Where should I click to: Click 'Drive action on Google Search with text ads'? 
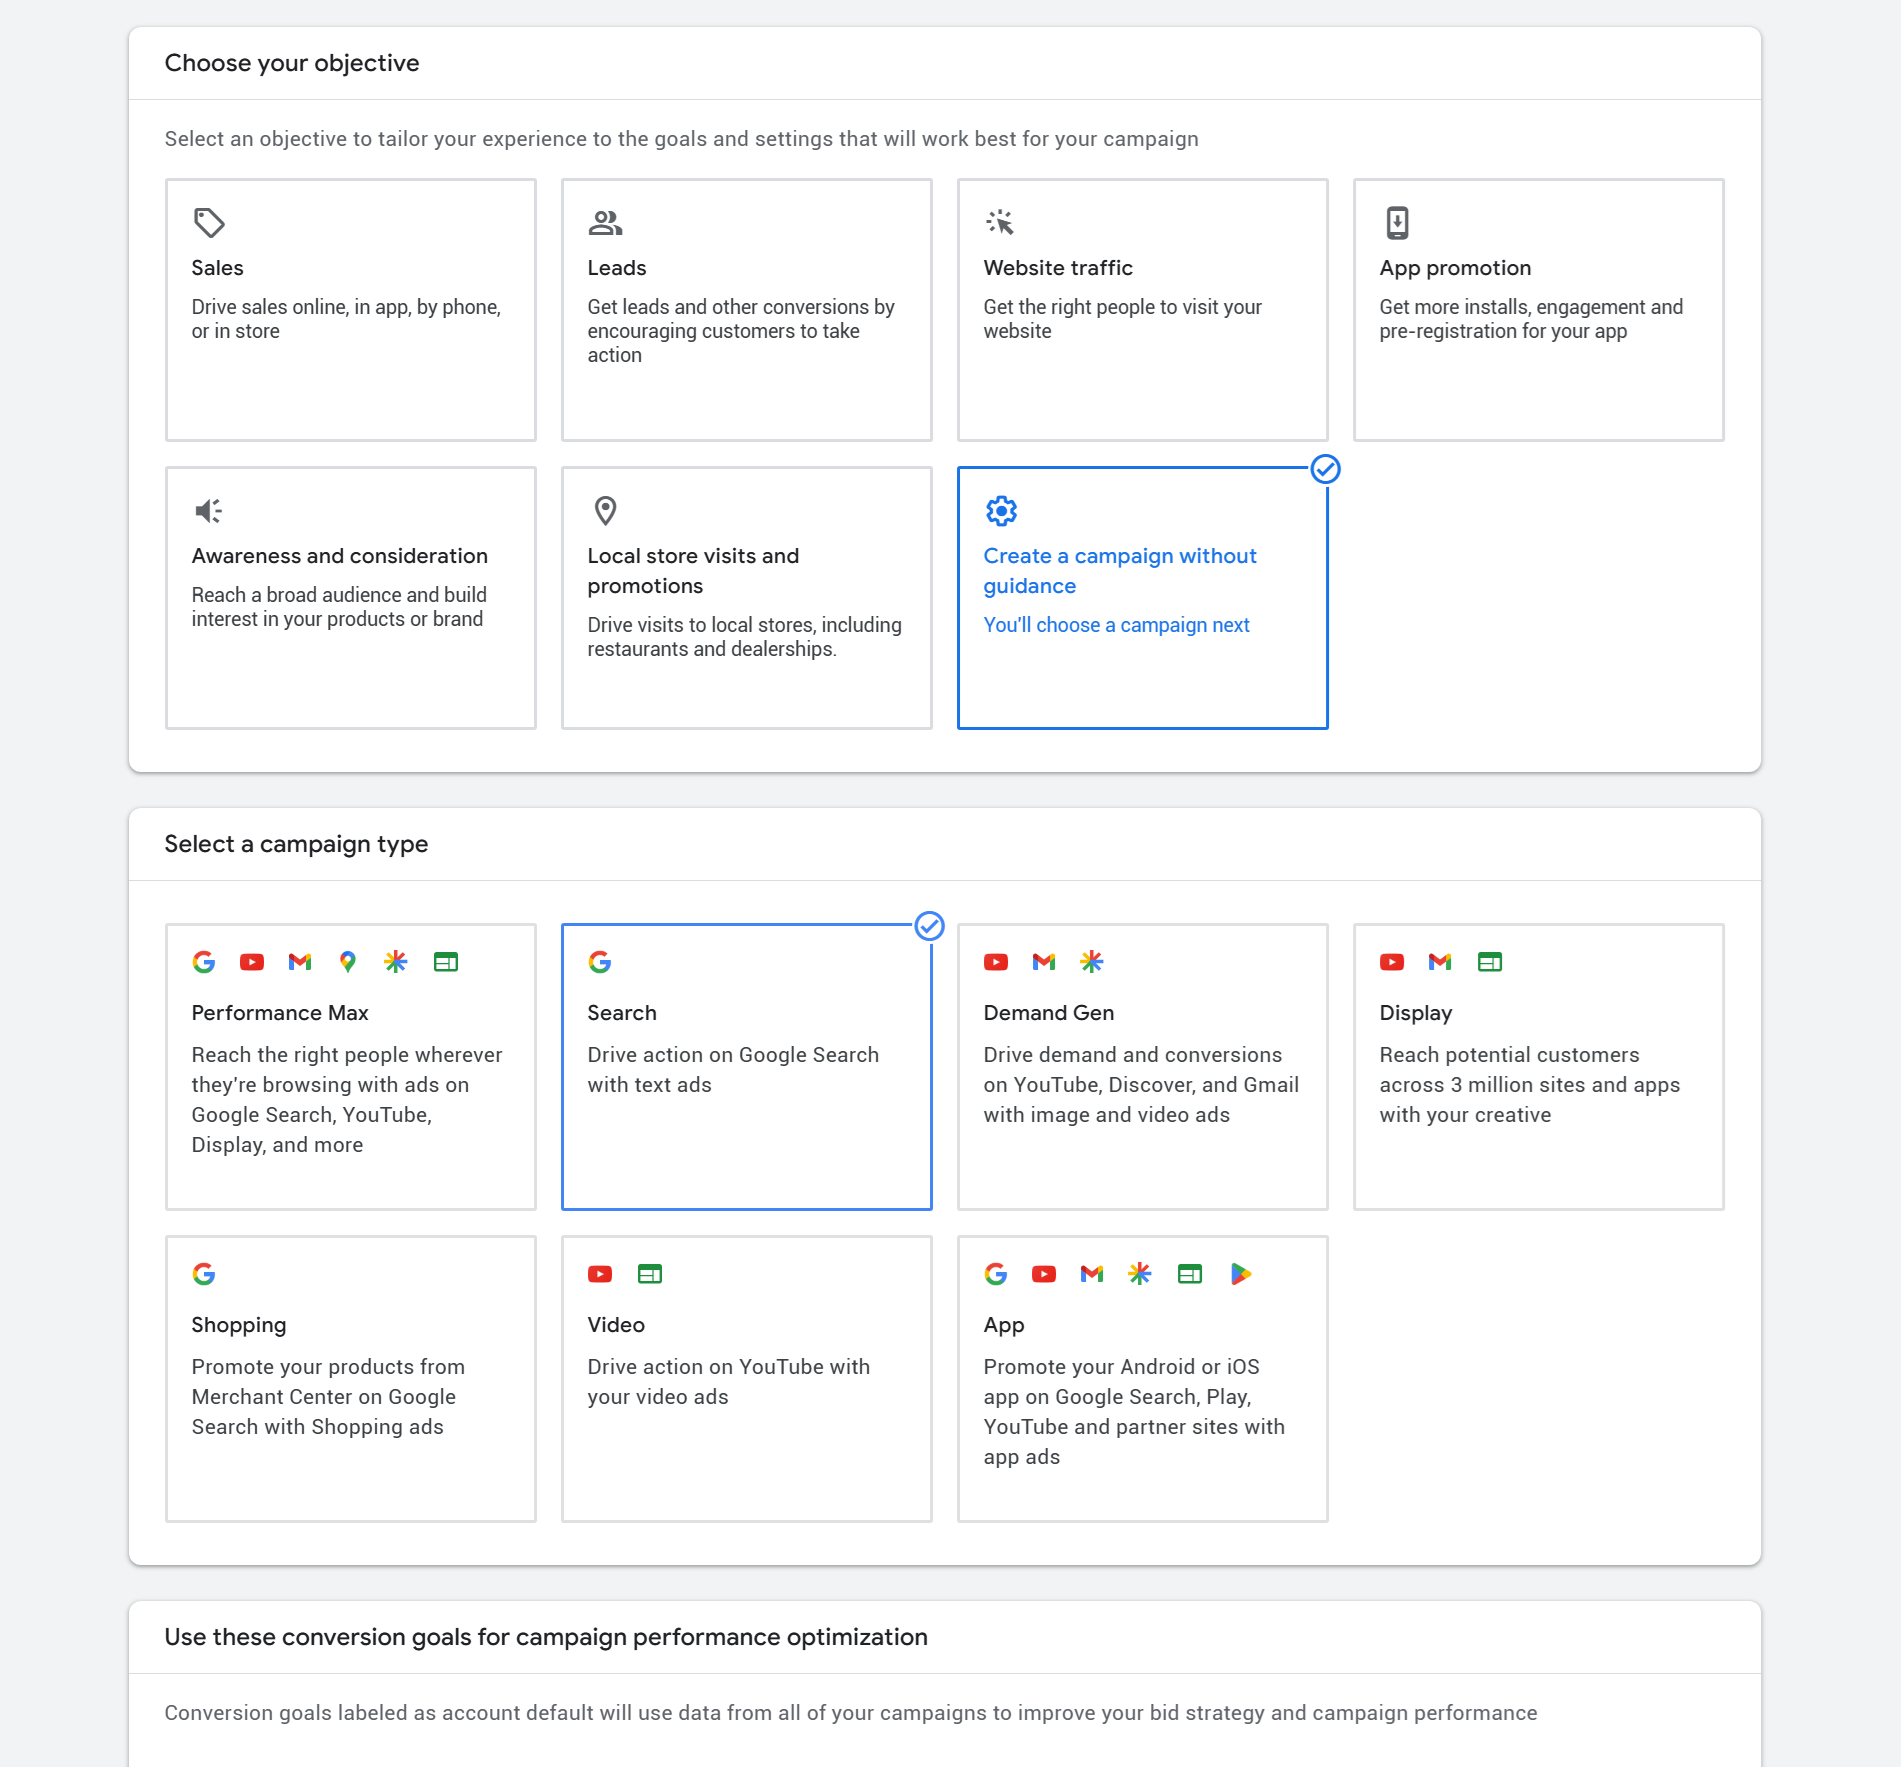coord(733,1070)
